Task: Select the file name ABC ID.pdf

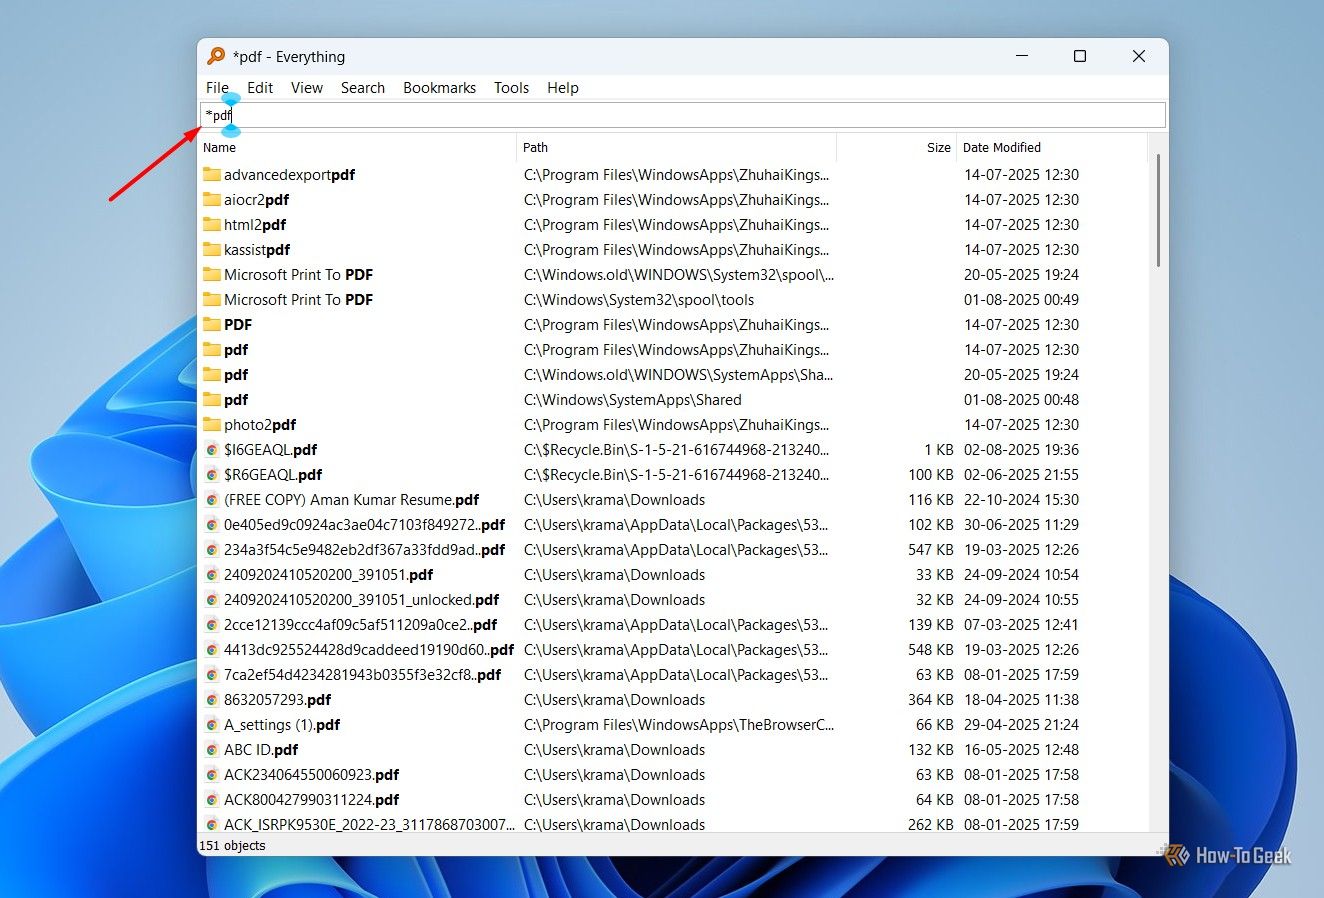Action: [x=261, y=750]
